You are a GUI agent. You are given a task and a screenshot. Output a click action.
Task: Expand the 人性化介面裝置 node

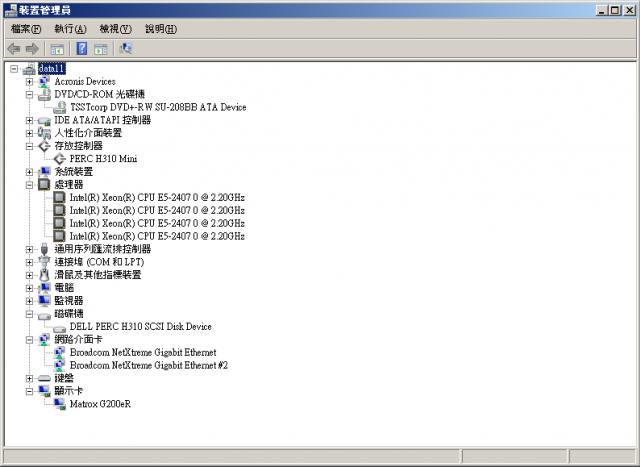(29, 133)
